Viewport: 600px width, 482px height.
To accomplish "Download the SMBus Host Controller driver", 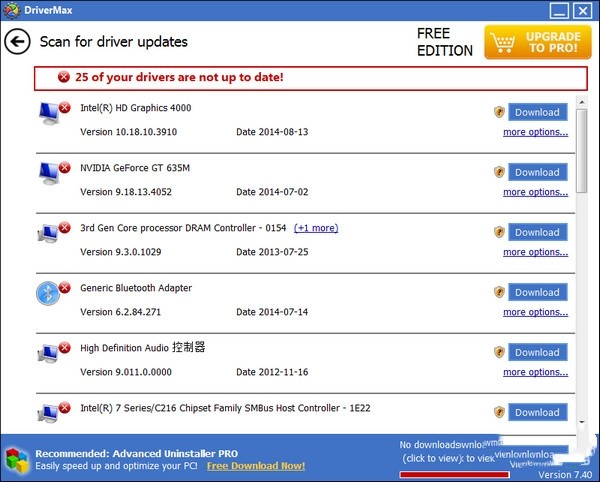I will click(538, 412).
